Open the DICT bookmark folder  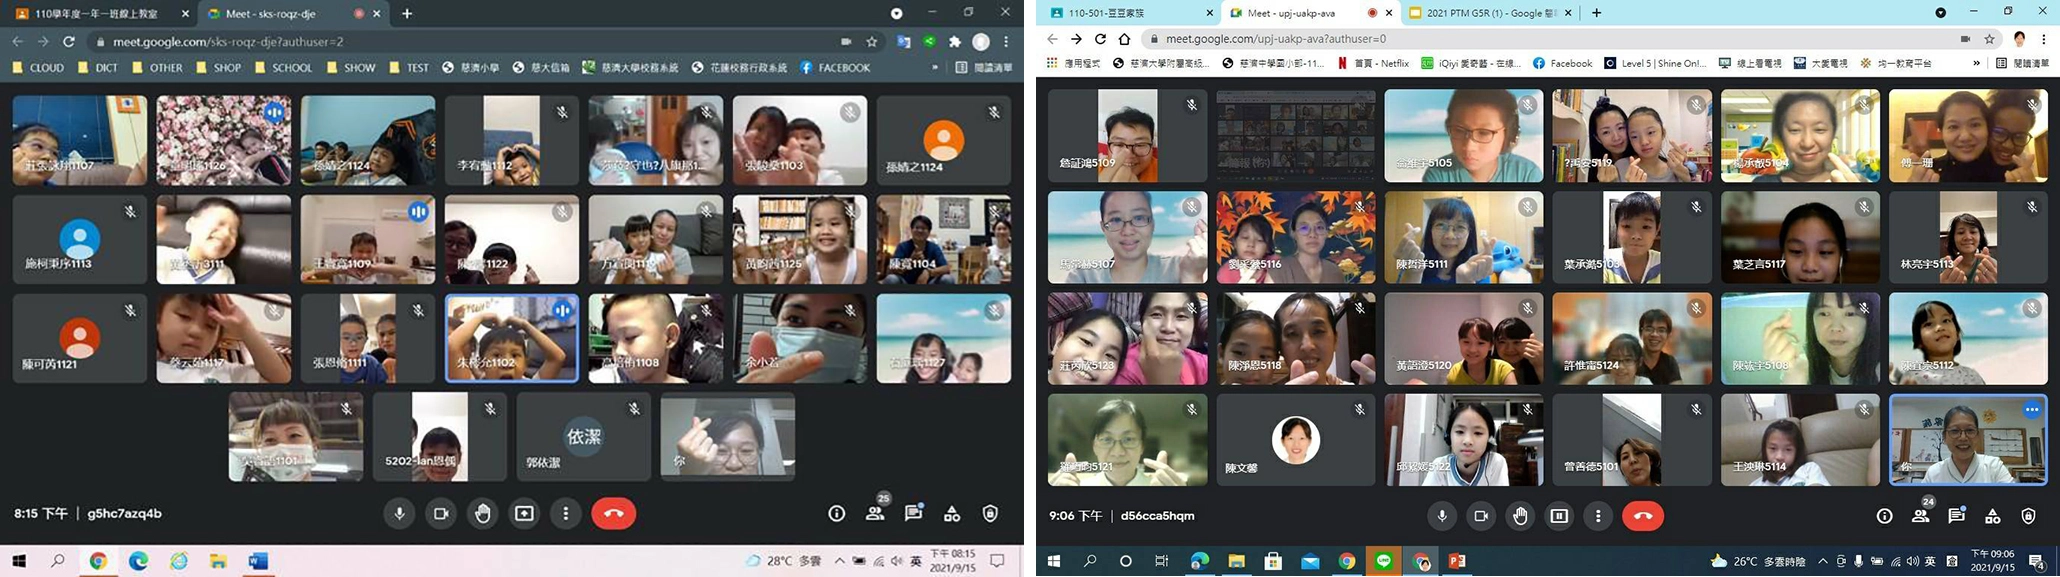coord(98,68)
